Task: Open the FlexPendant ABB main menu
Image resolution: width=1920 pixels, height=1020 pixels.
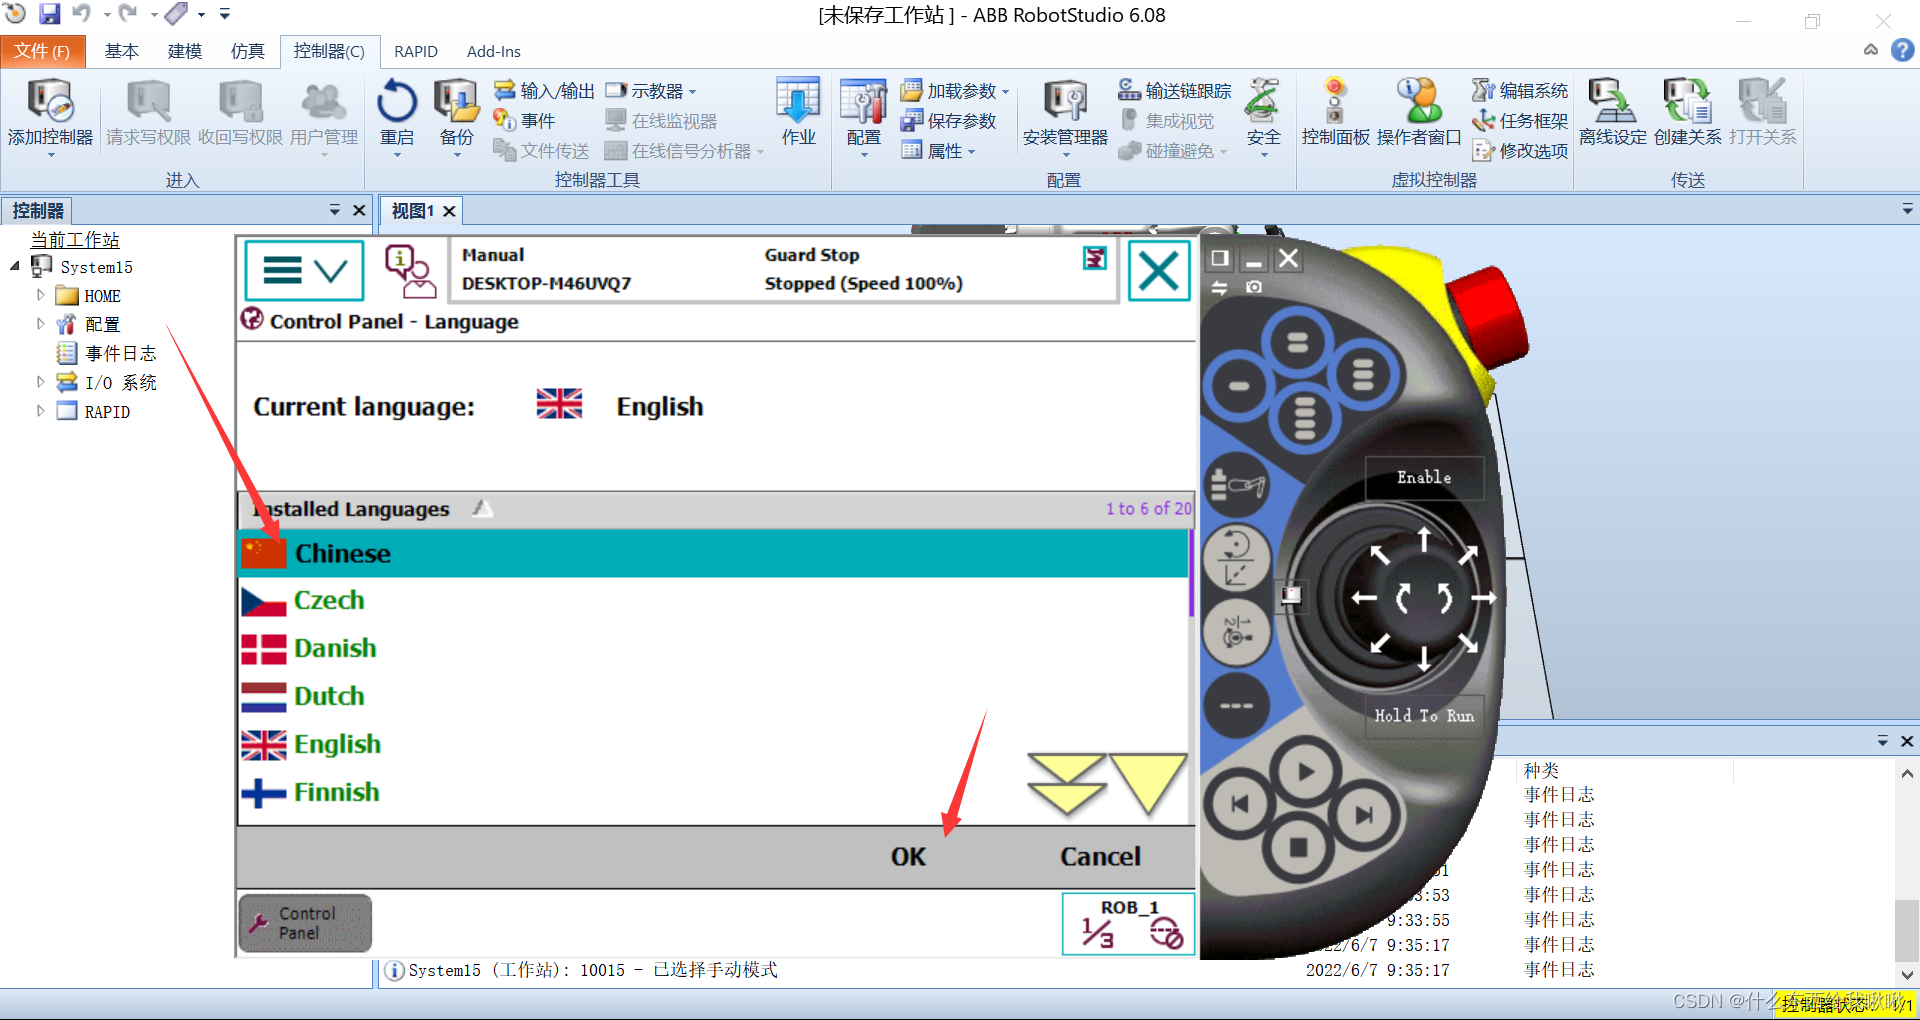Action: coord(304,270)
